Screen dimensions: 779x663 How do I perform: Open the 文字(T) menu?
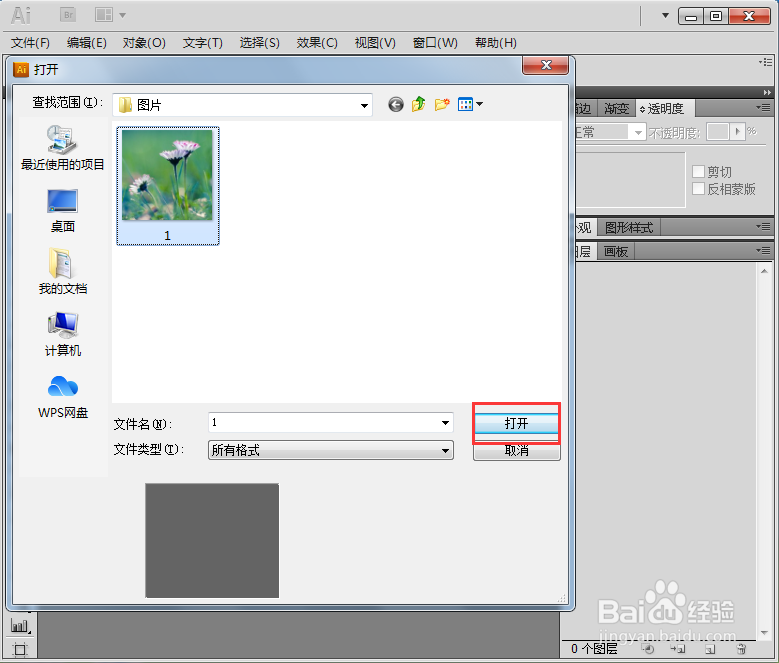click(x=202, y=43)
